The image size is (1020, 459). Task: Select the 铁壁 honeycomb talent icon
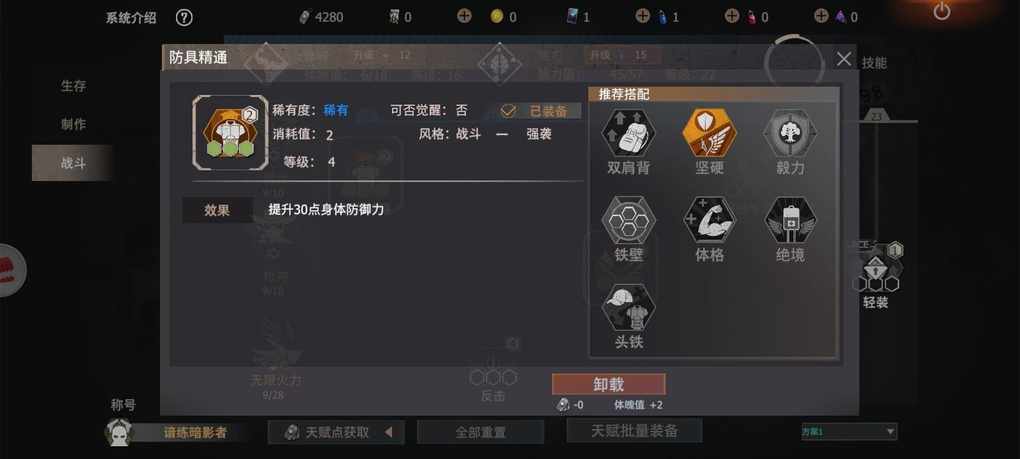[628, 220]
